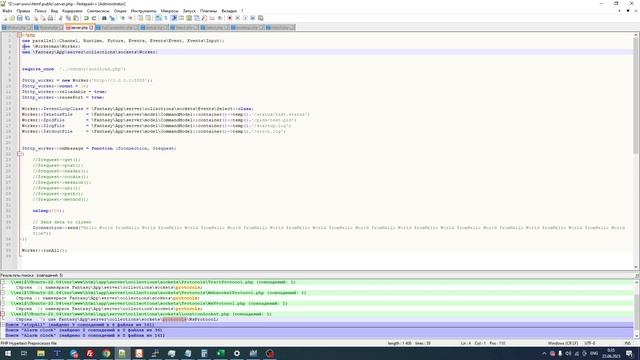Screen dimensions: 640x360
Task: Open the Опции menu
Action: click(120, 11)
